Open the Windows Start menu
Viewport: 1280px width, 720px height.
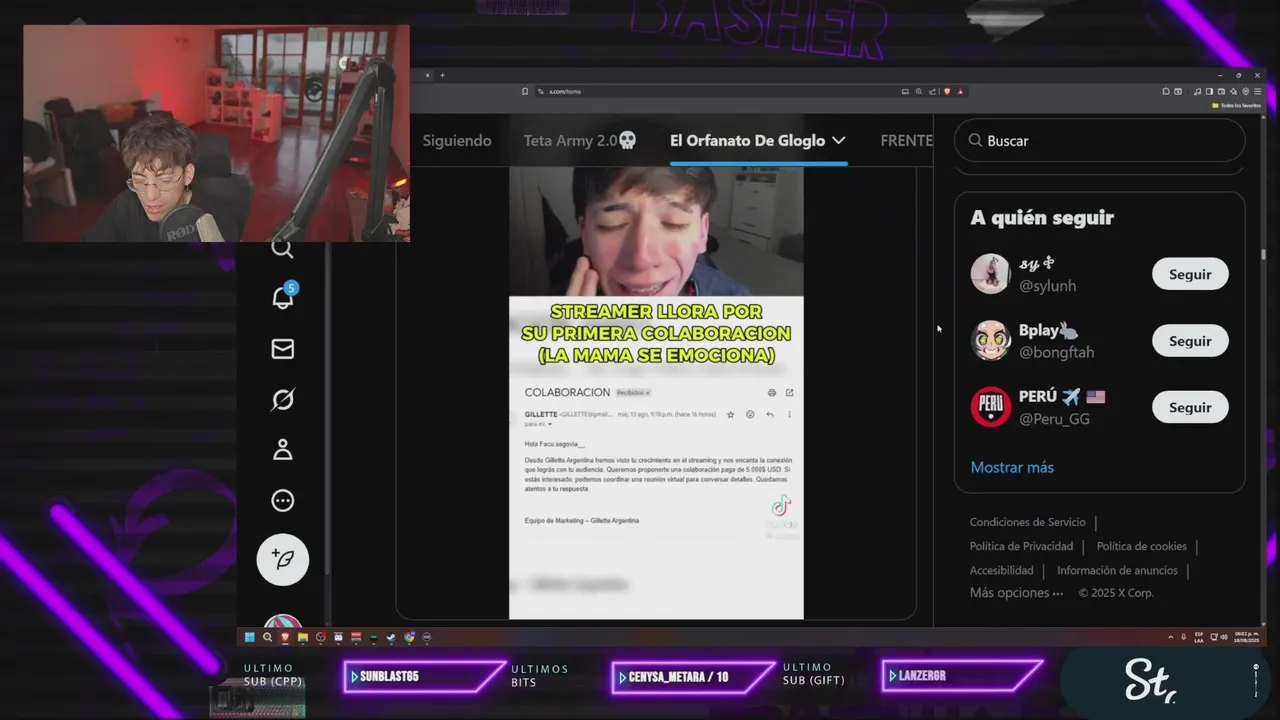pyautogui.click(x=250, y=637)
